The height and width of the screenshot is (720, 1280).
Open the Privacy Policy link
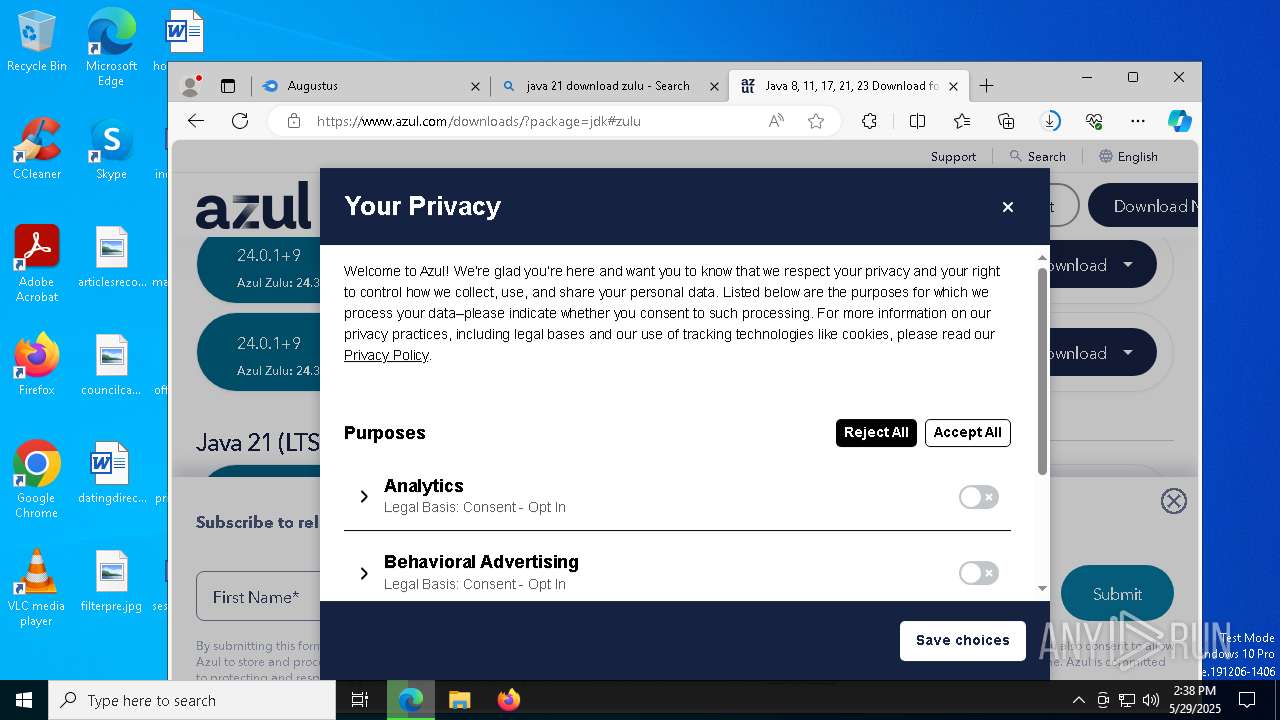(x=386, y=355)
